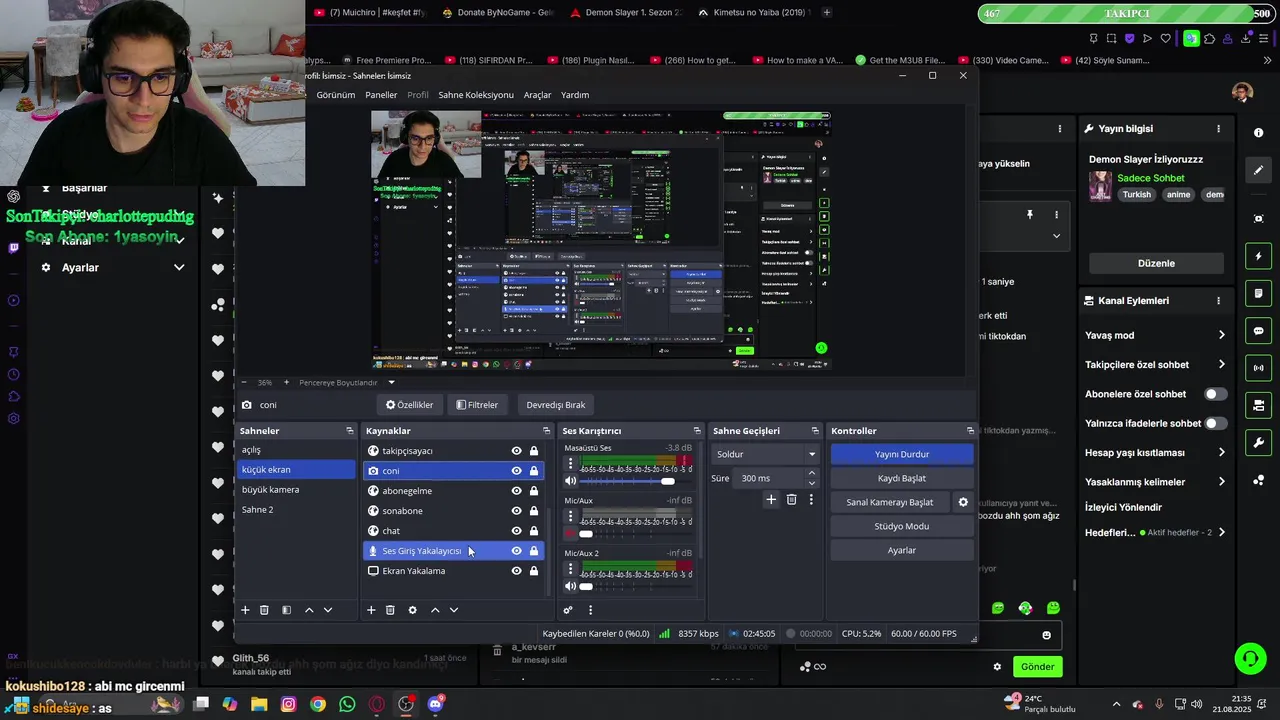
Task: Open Masaüstü Ses three-dot menu
Action: [x=571, y=463]
